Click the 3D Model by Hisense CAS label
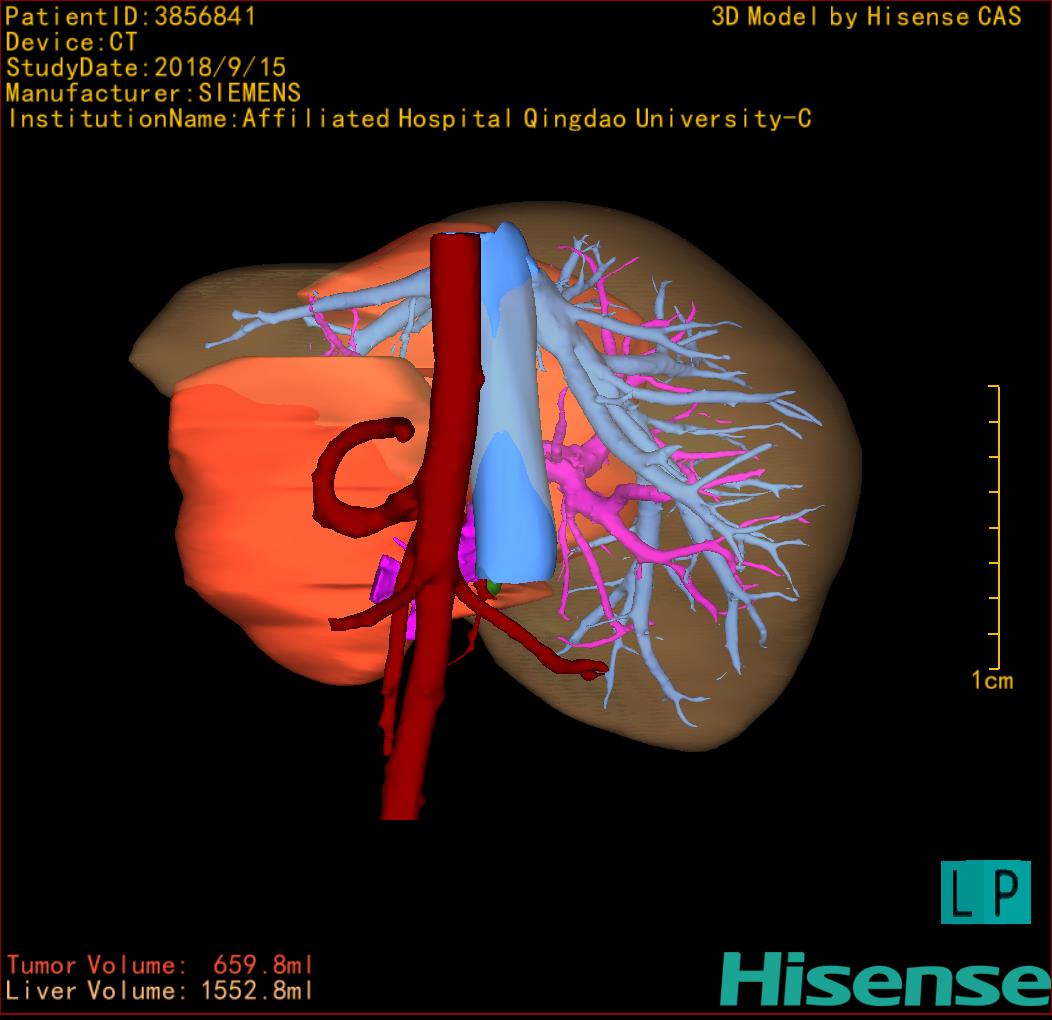Viewport: 1052px width, 1020px height. [x=866, y=16]
